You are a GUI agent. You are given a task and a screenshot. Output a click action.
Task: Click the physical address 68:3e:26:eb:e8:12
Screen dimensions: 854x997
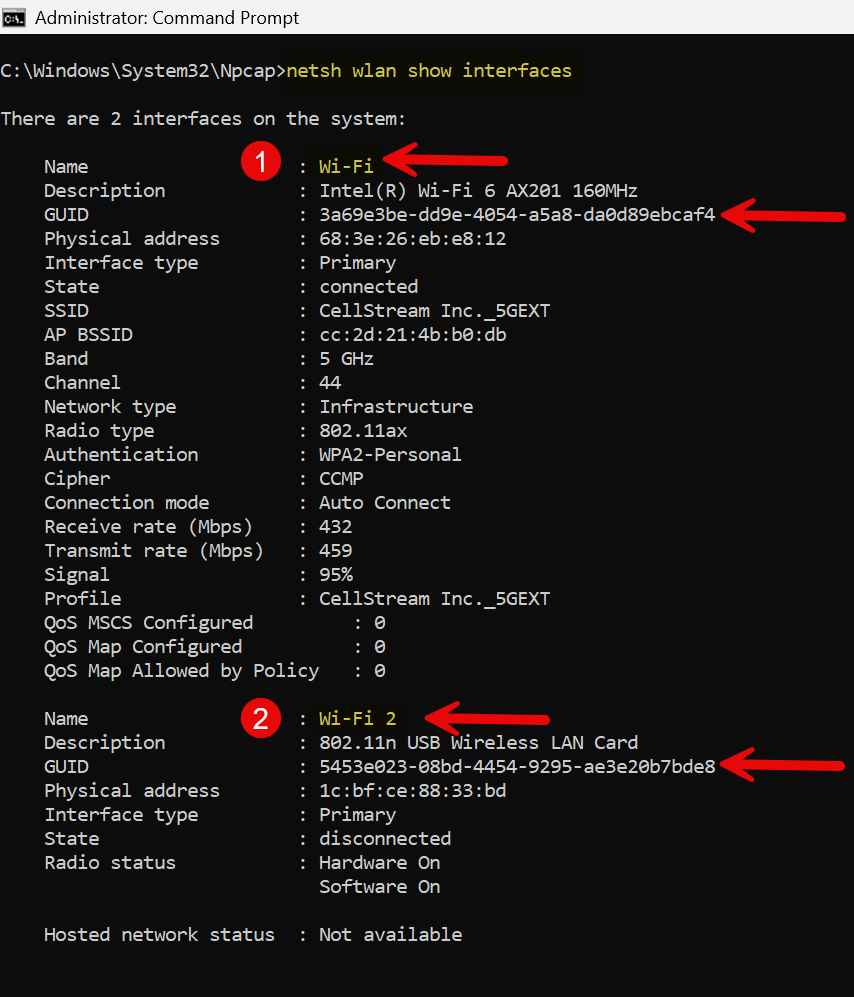412,239
